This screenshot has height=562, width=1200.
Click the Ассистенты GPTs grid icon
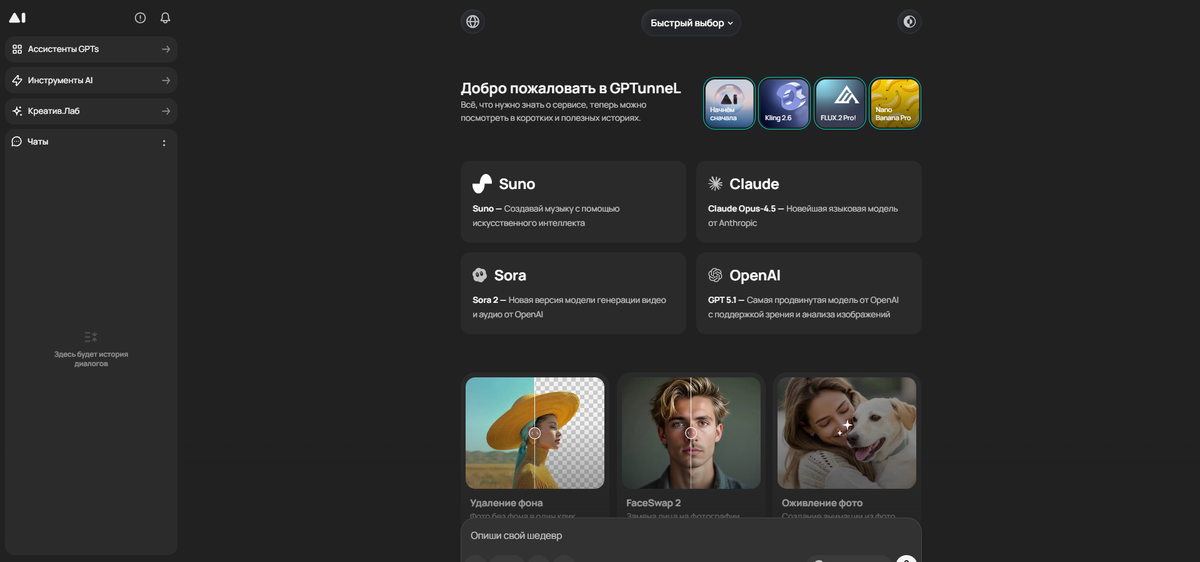[x=17, y=49]
